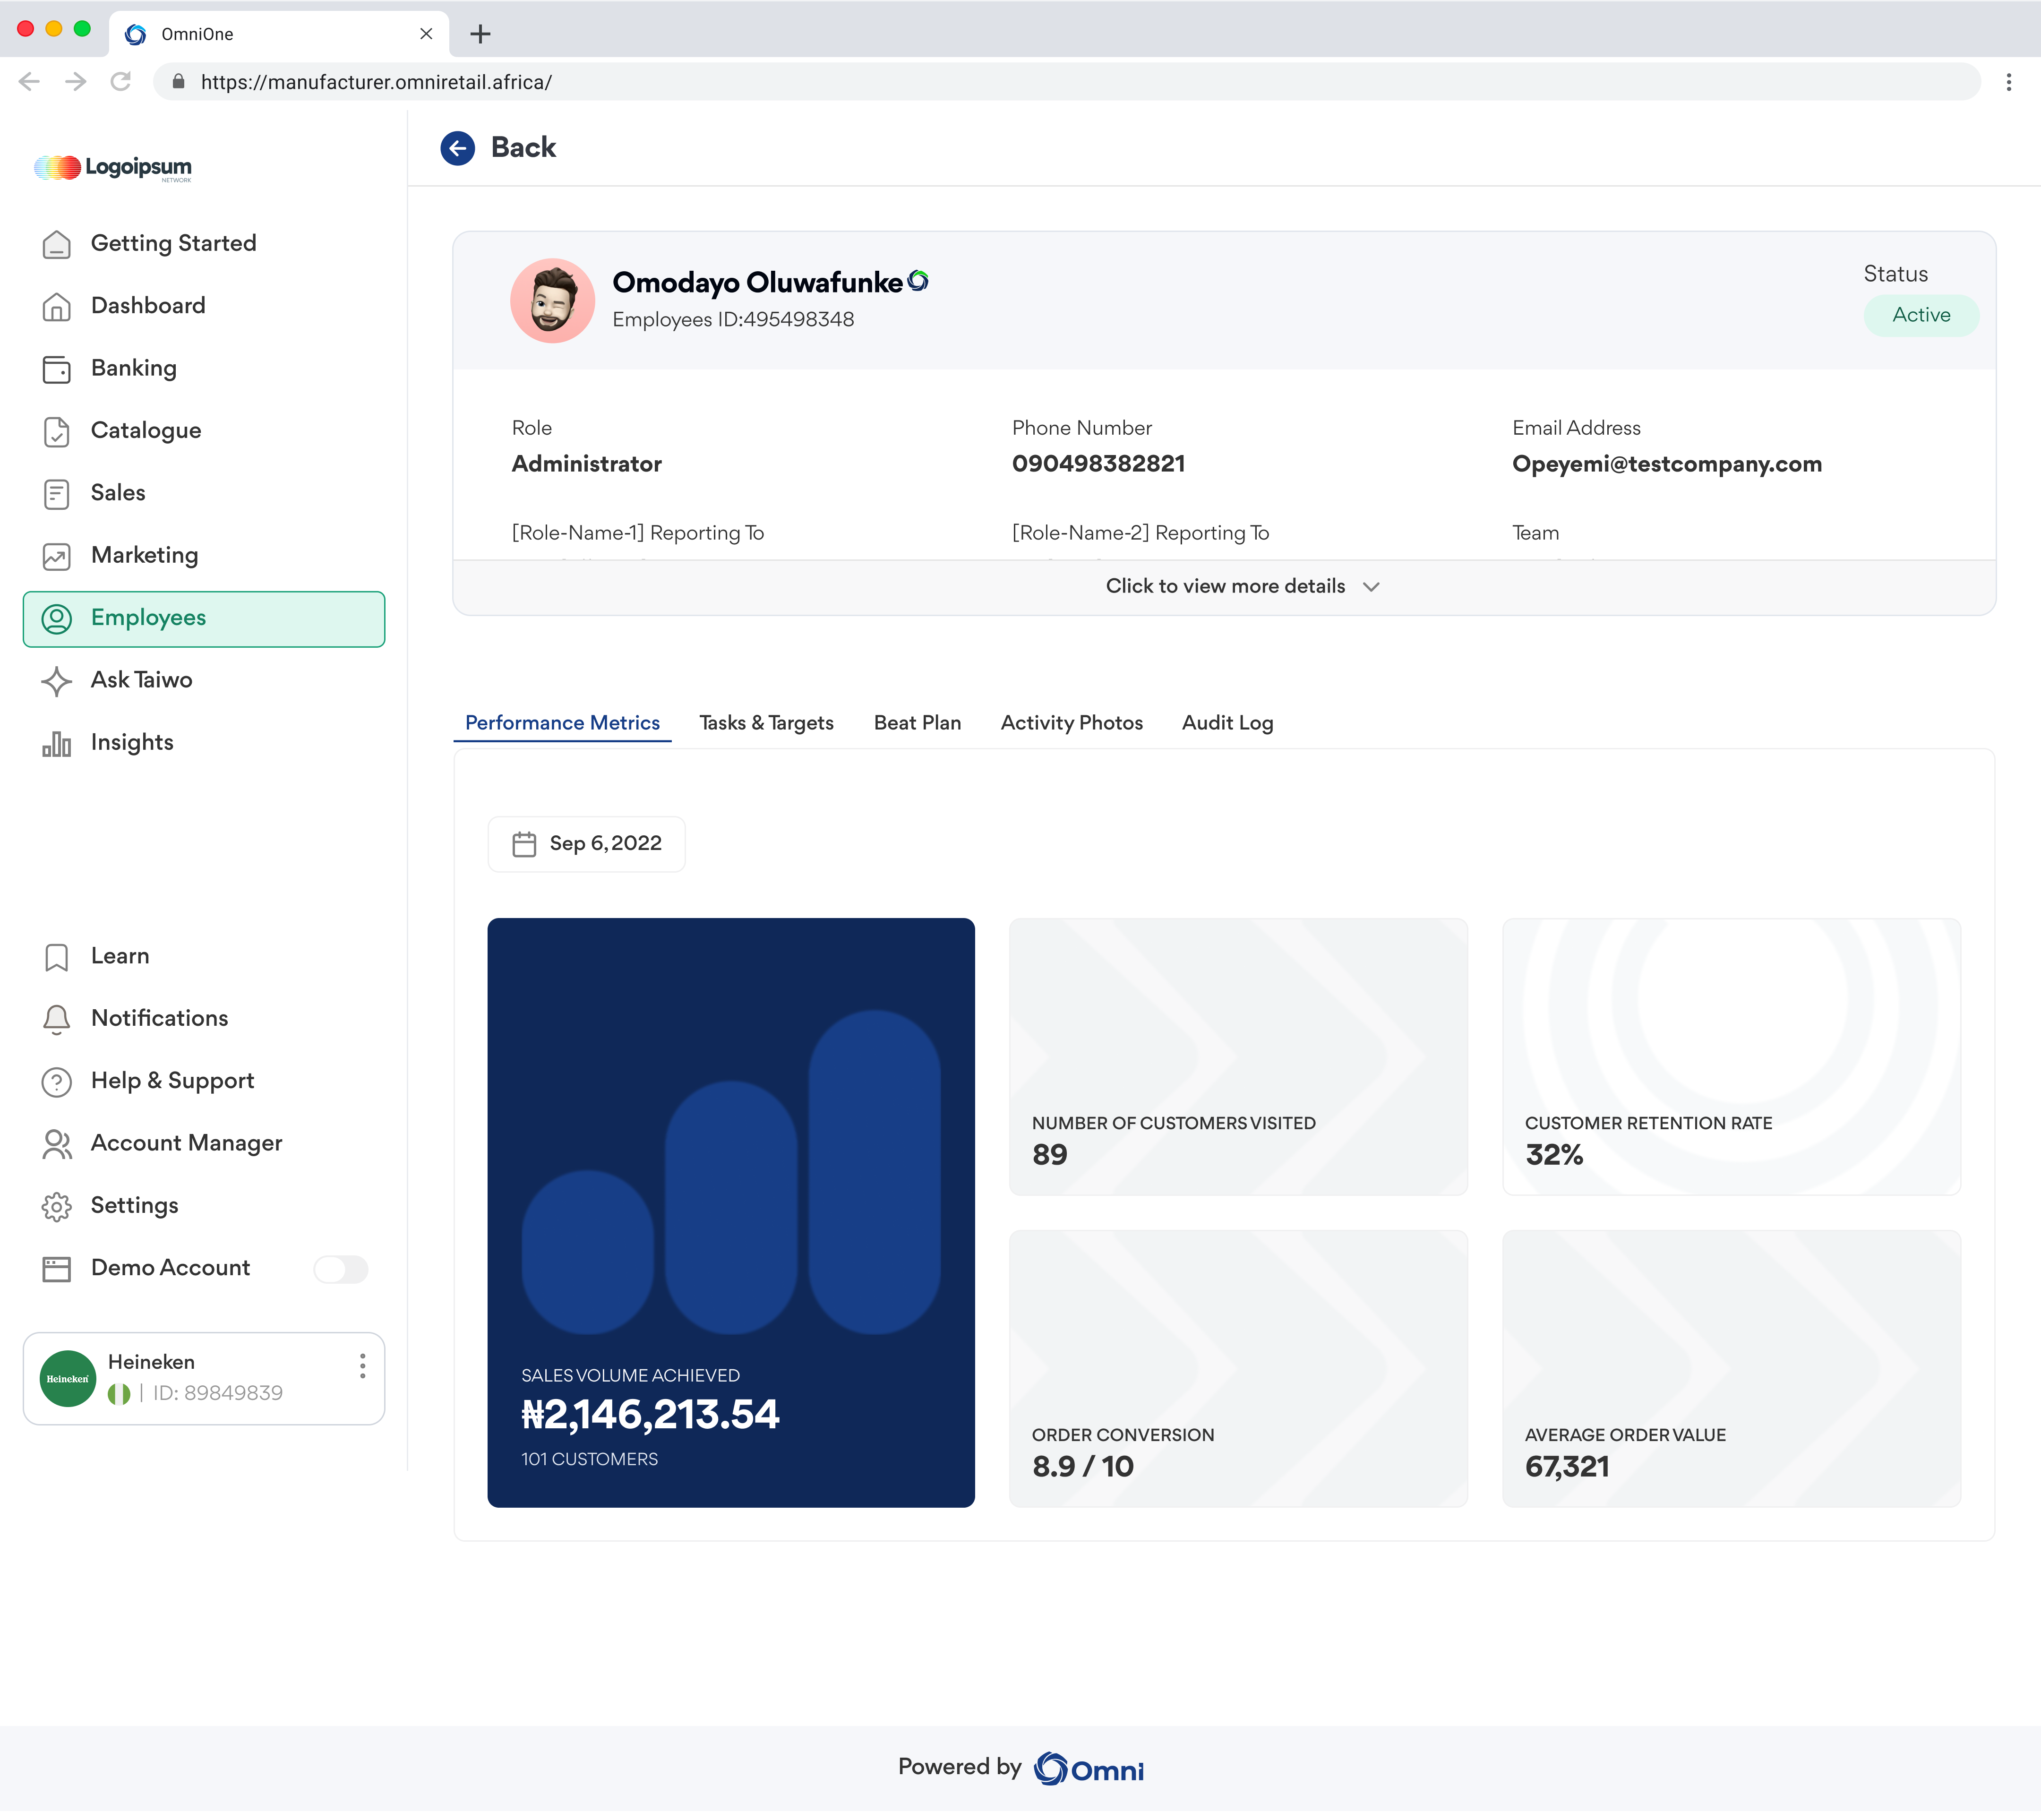Close the OmniOne browser tab
The height and width of the screenshot is (1820, 2041).
pyautogui.click(x=426, y=34)
